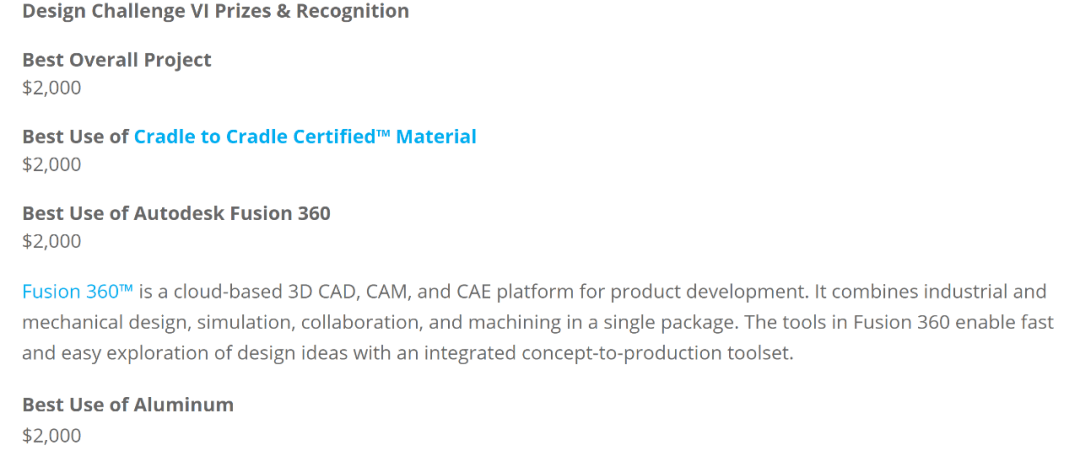Click $2,000 under Autodesk Fusion 360 heading
Screen dimensions: 1080x456
coord(51,241)
